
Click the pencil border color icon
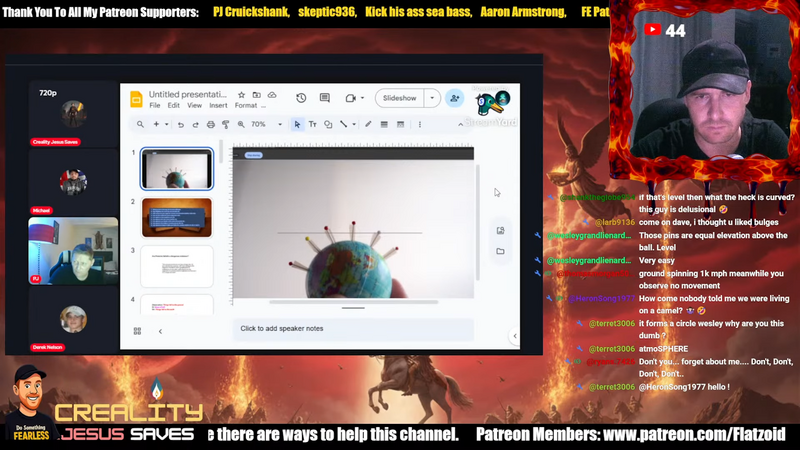coord(368,124)
